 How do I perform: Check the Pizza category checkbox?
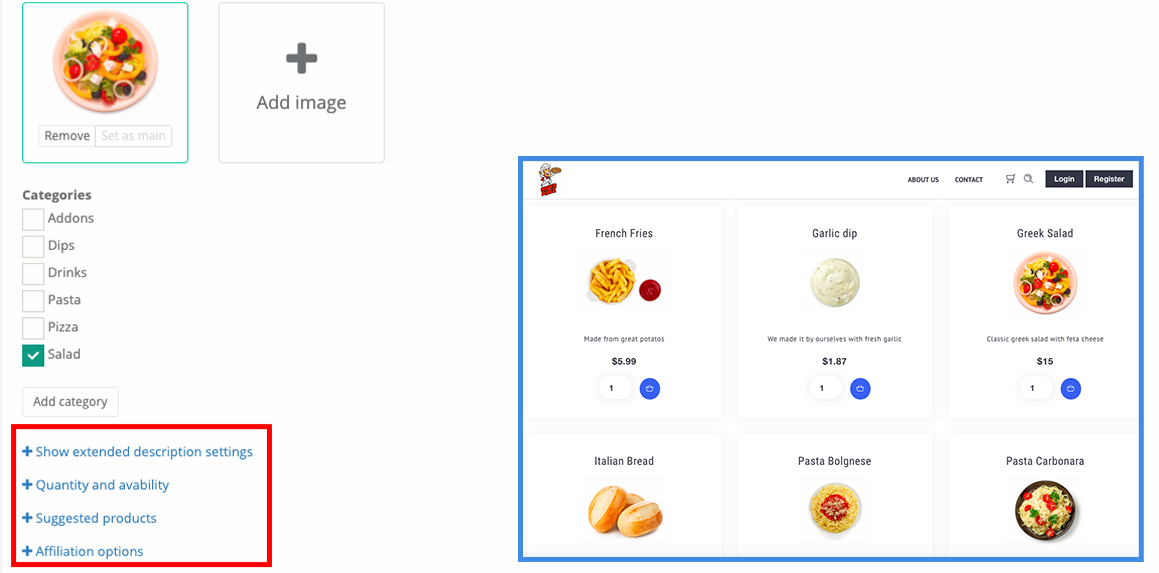[x=33, y=328]
